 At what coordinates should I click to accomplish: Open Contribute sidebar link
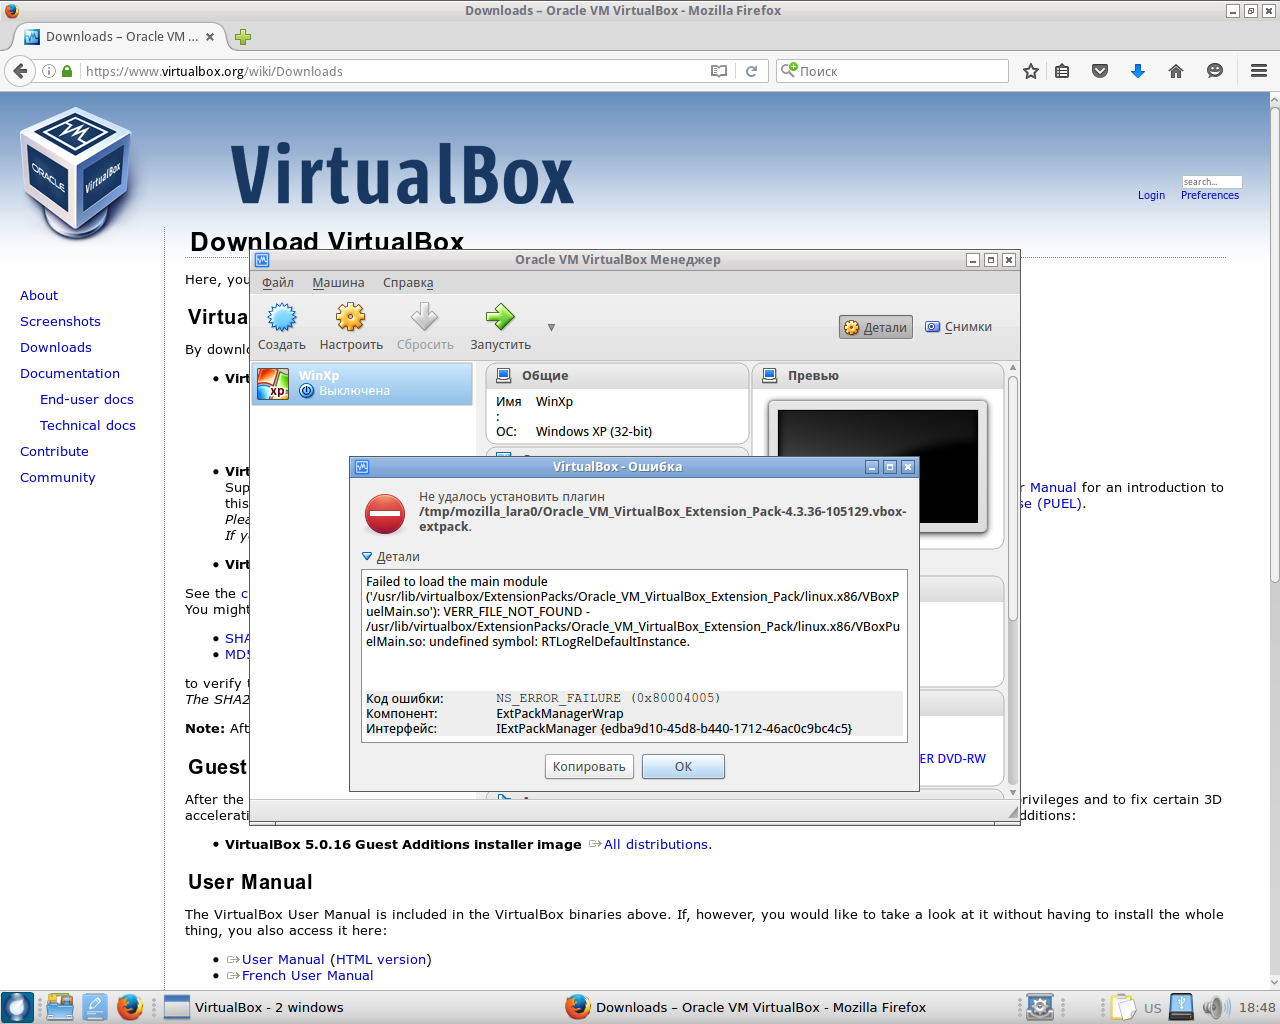[x=54, y=452]
